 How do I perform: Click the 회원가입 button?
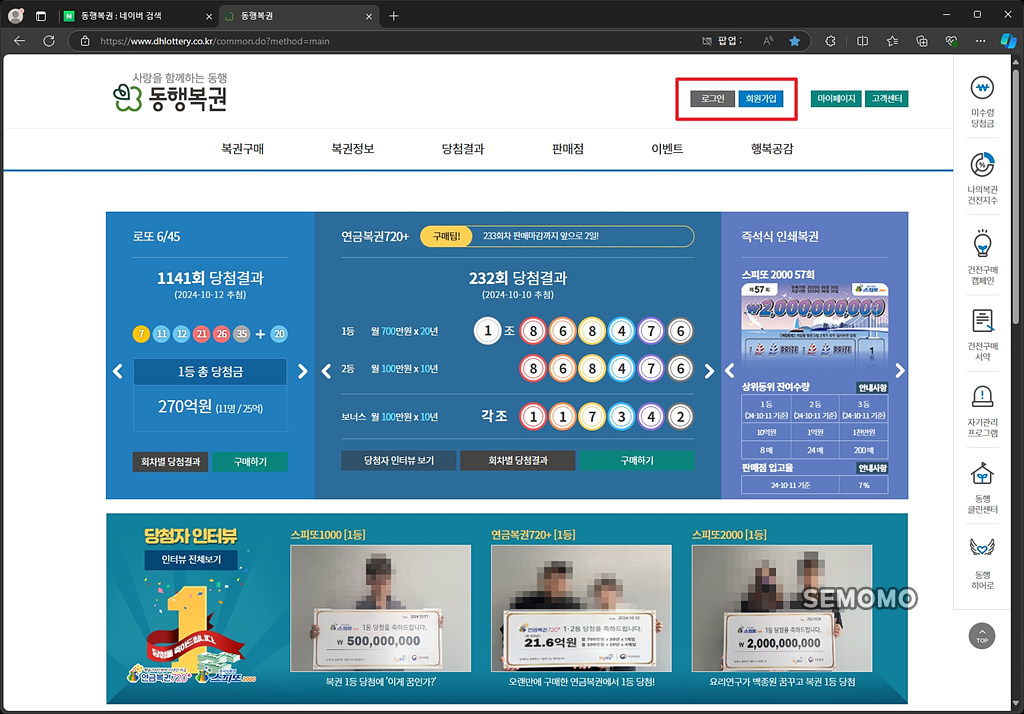pyautogui.click(x=761, y=99)
